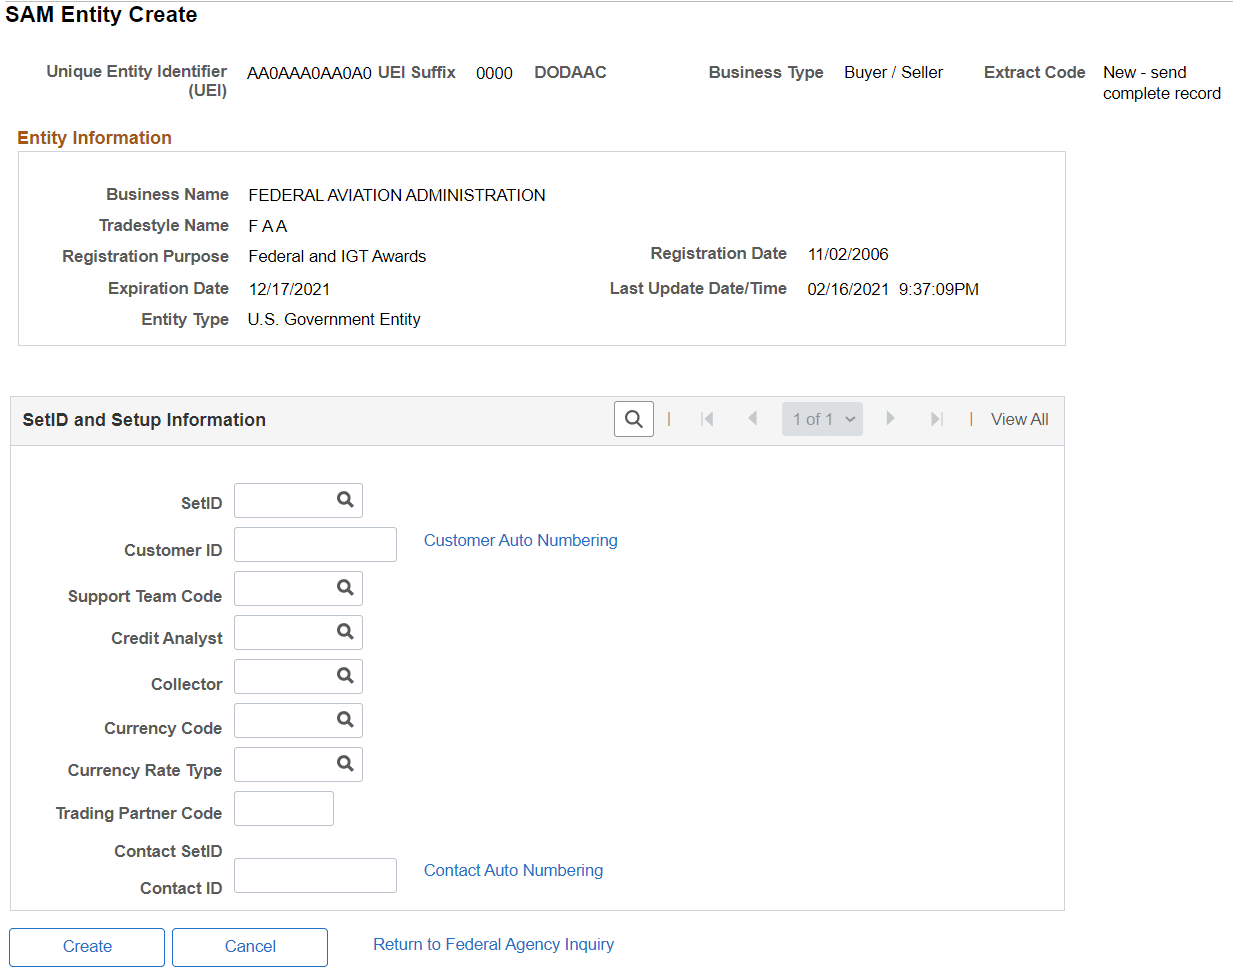Click the Cancel button

(x=249, y=946)
